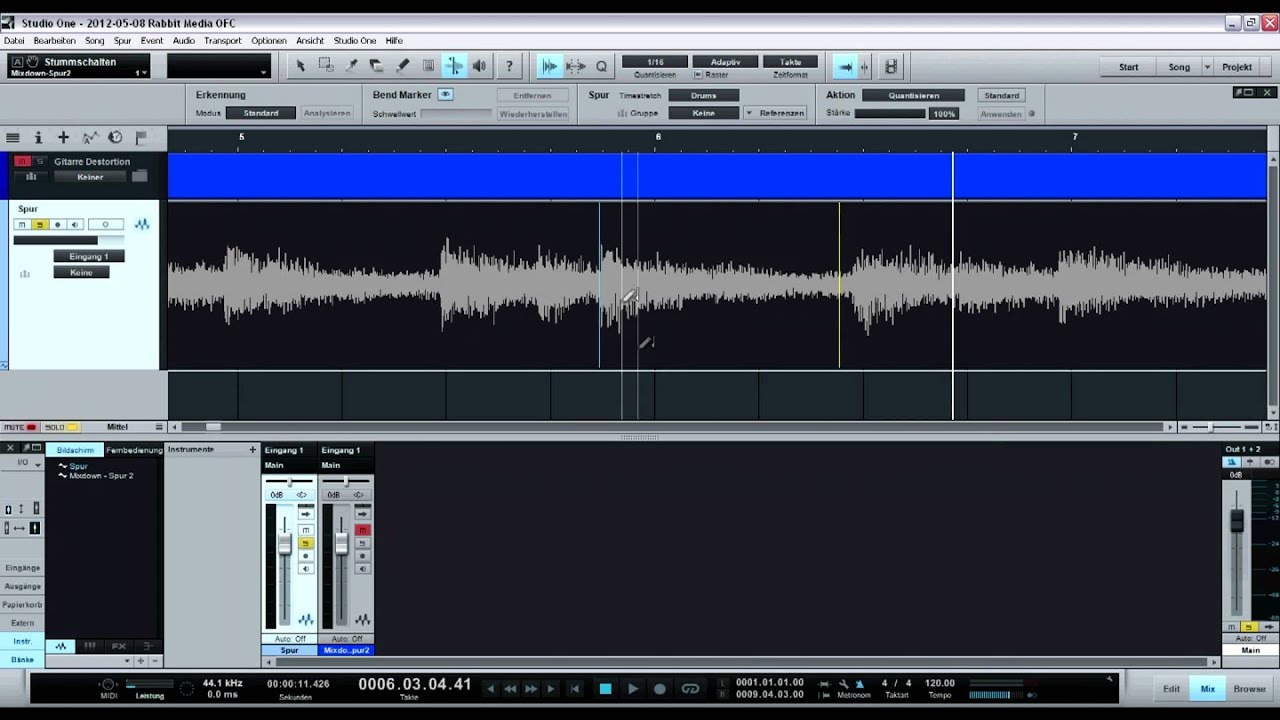Toggle the autoscroll arrow button
This screenshot has width=1280, height=720.
[x=845, y=66]
